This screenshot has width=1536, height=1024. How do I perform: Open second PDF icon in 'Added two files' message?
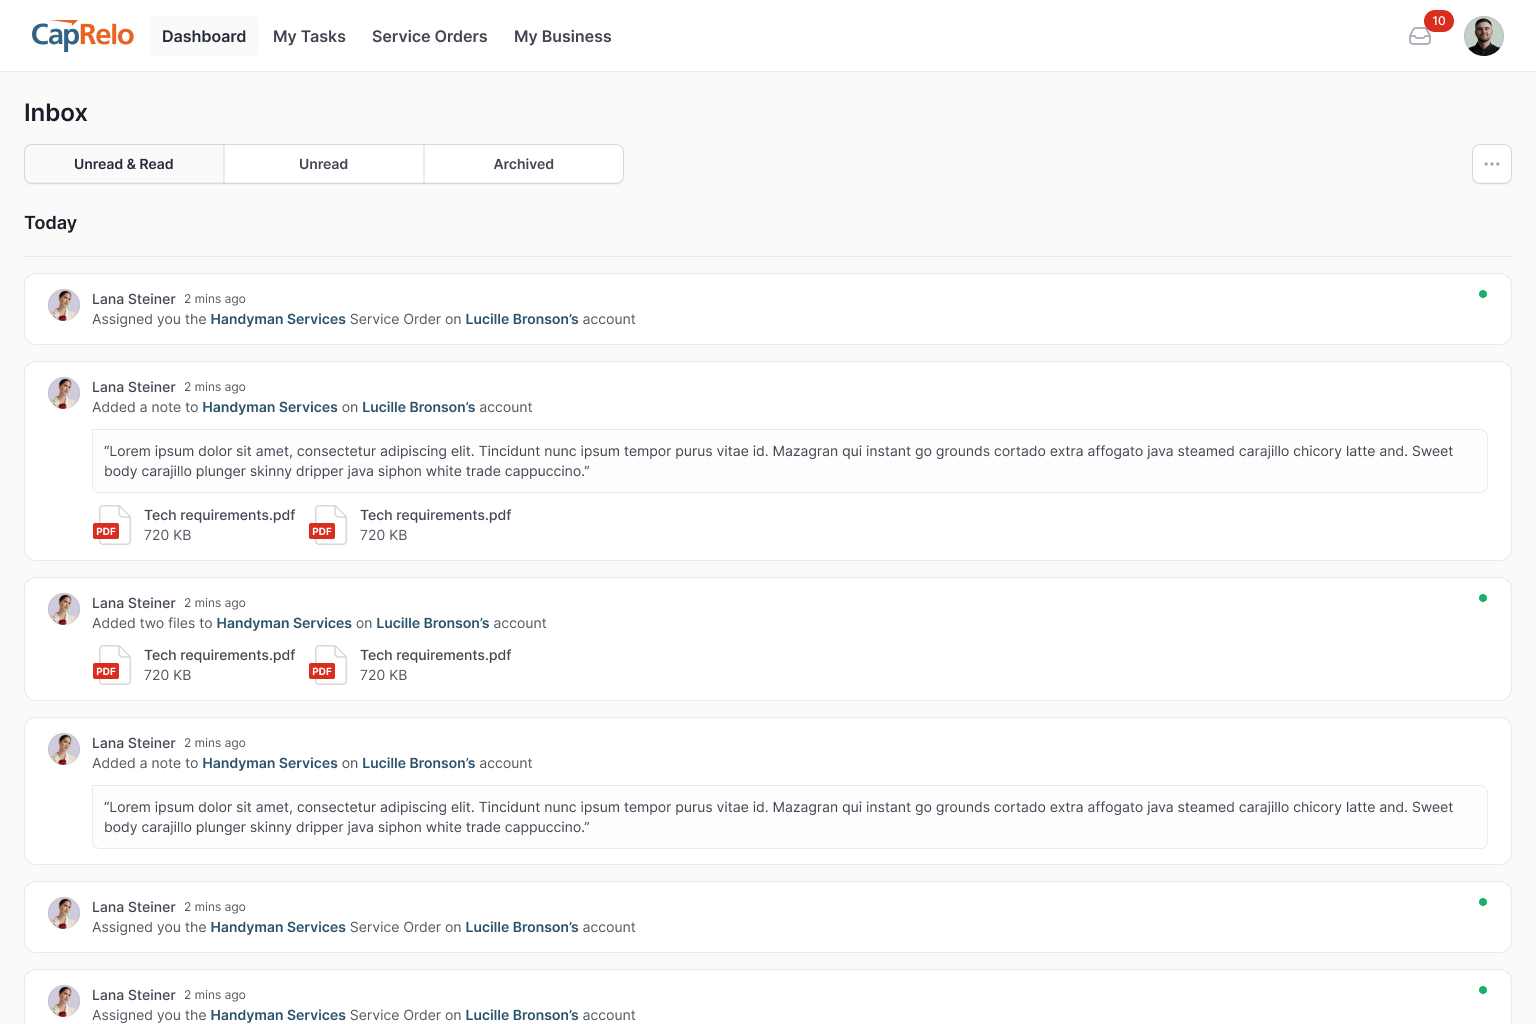click(328, 665)
